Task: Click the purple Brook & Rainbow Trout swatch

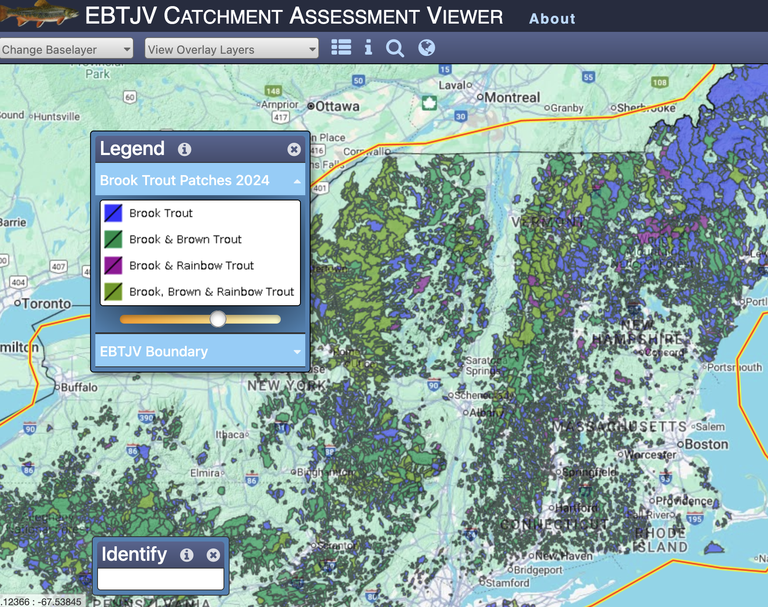Action: tap(113, 266)
